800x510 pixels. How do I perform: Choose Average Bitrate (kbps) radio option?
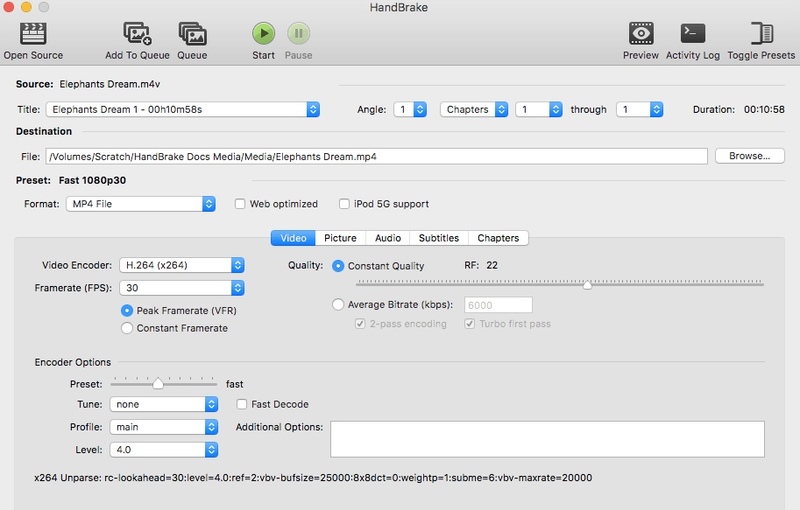(x=339, y=304)
